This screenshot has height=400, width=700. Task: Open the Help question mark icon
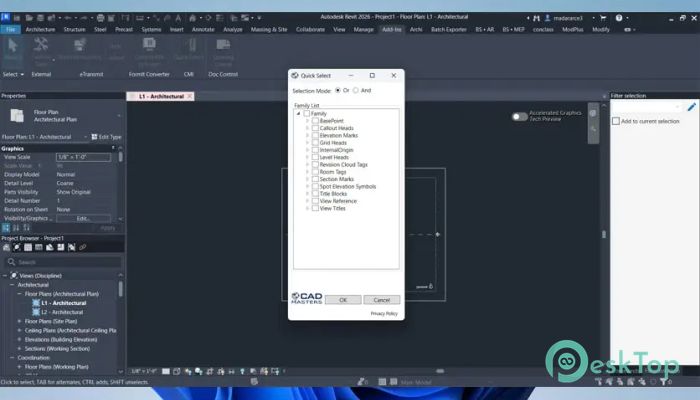(619, 18)
